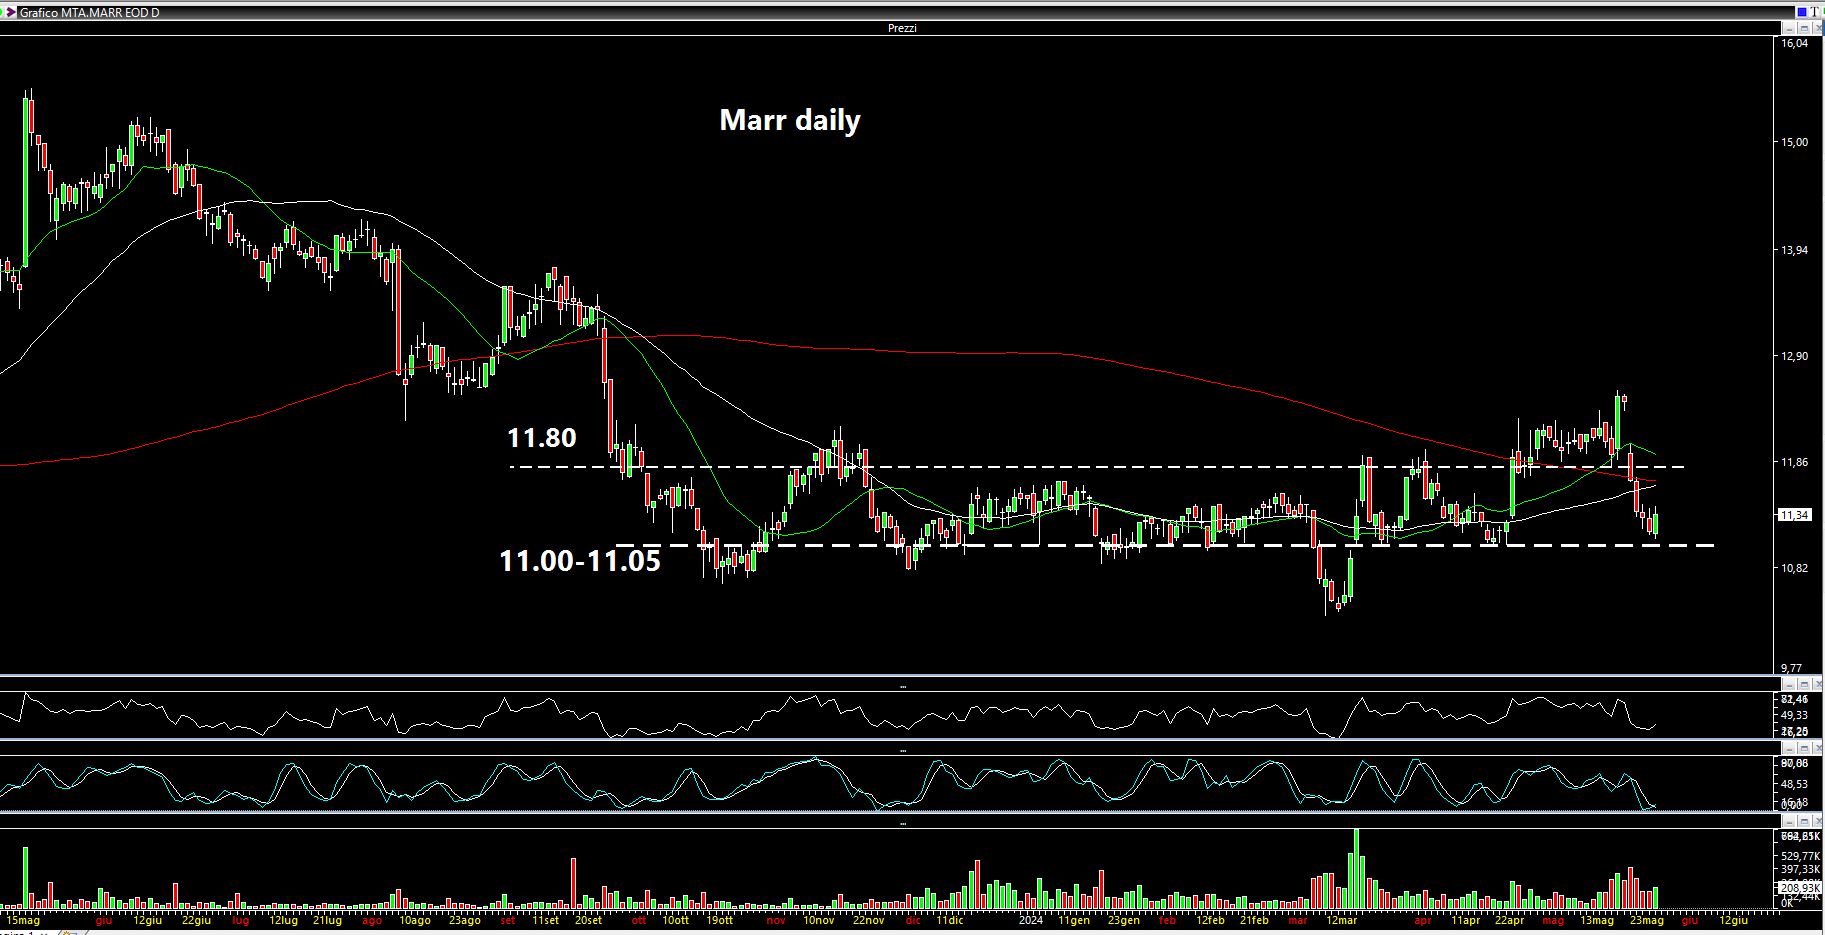The width and height of the screenshot is (1825, 935).
Task: Click the 397,33K volume scale label
Action: [1800, 870]
